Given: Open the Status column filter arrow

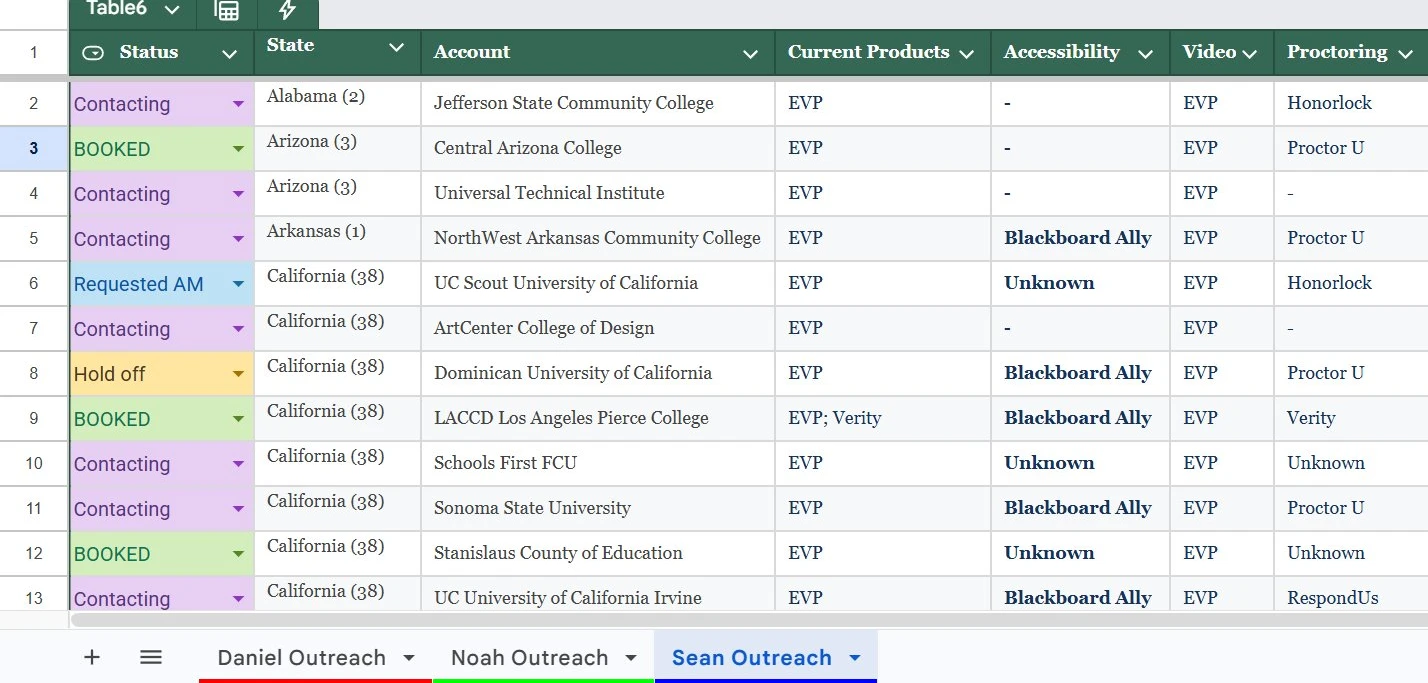Looking at the screenshot, I should [x=230, y=54].
